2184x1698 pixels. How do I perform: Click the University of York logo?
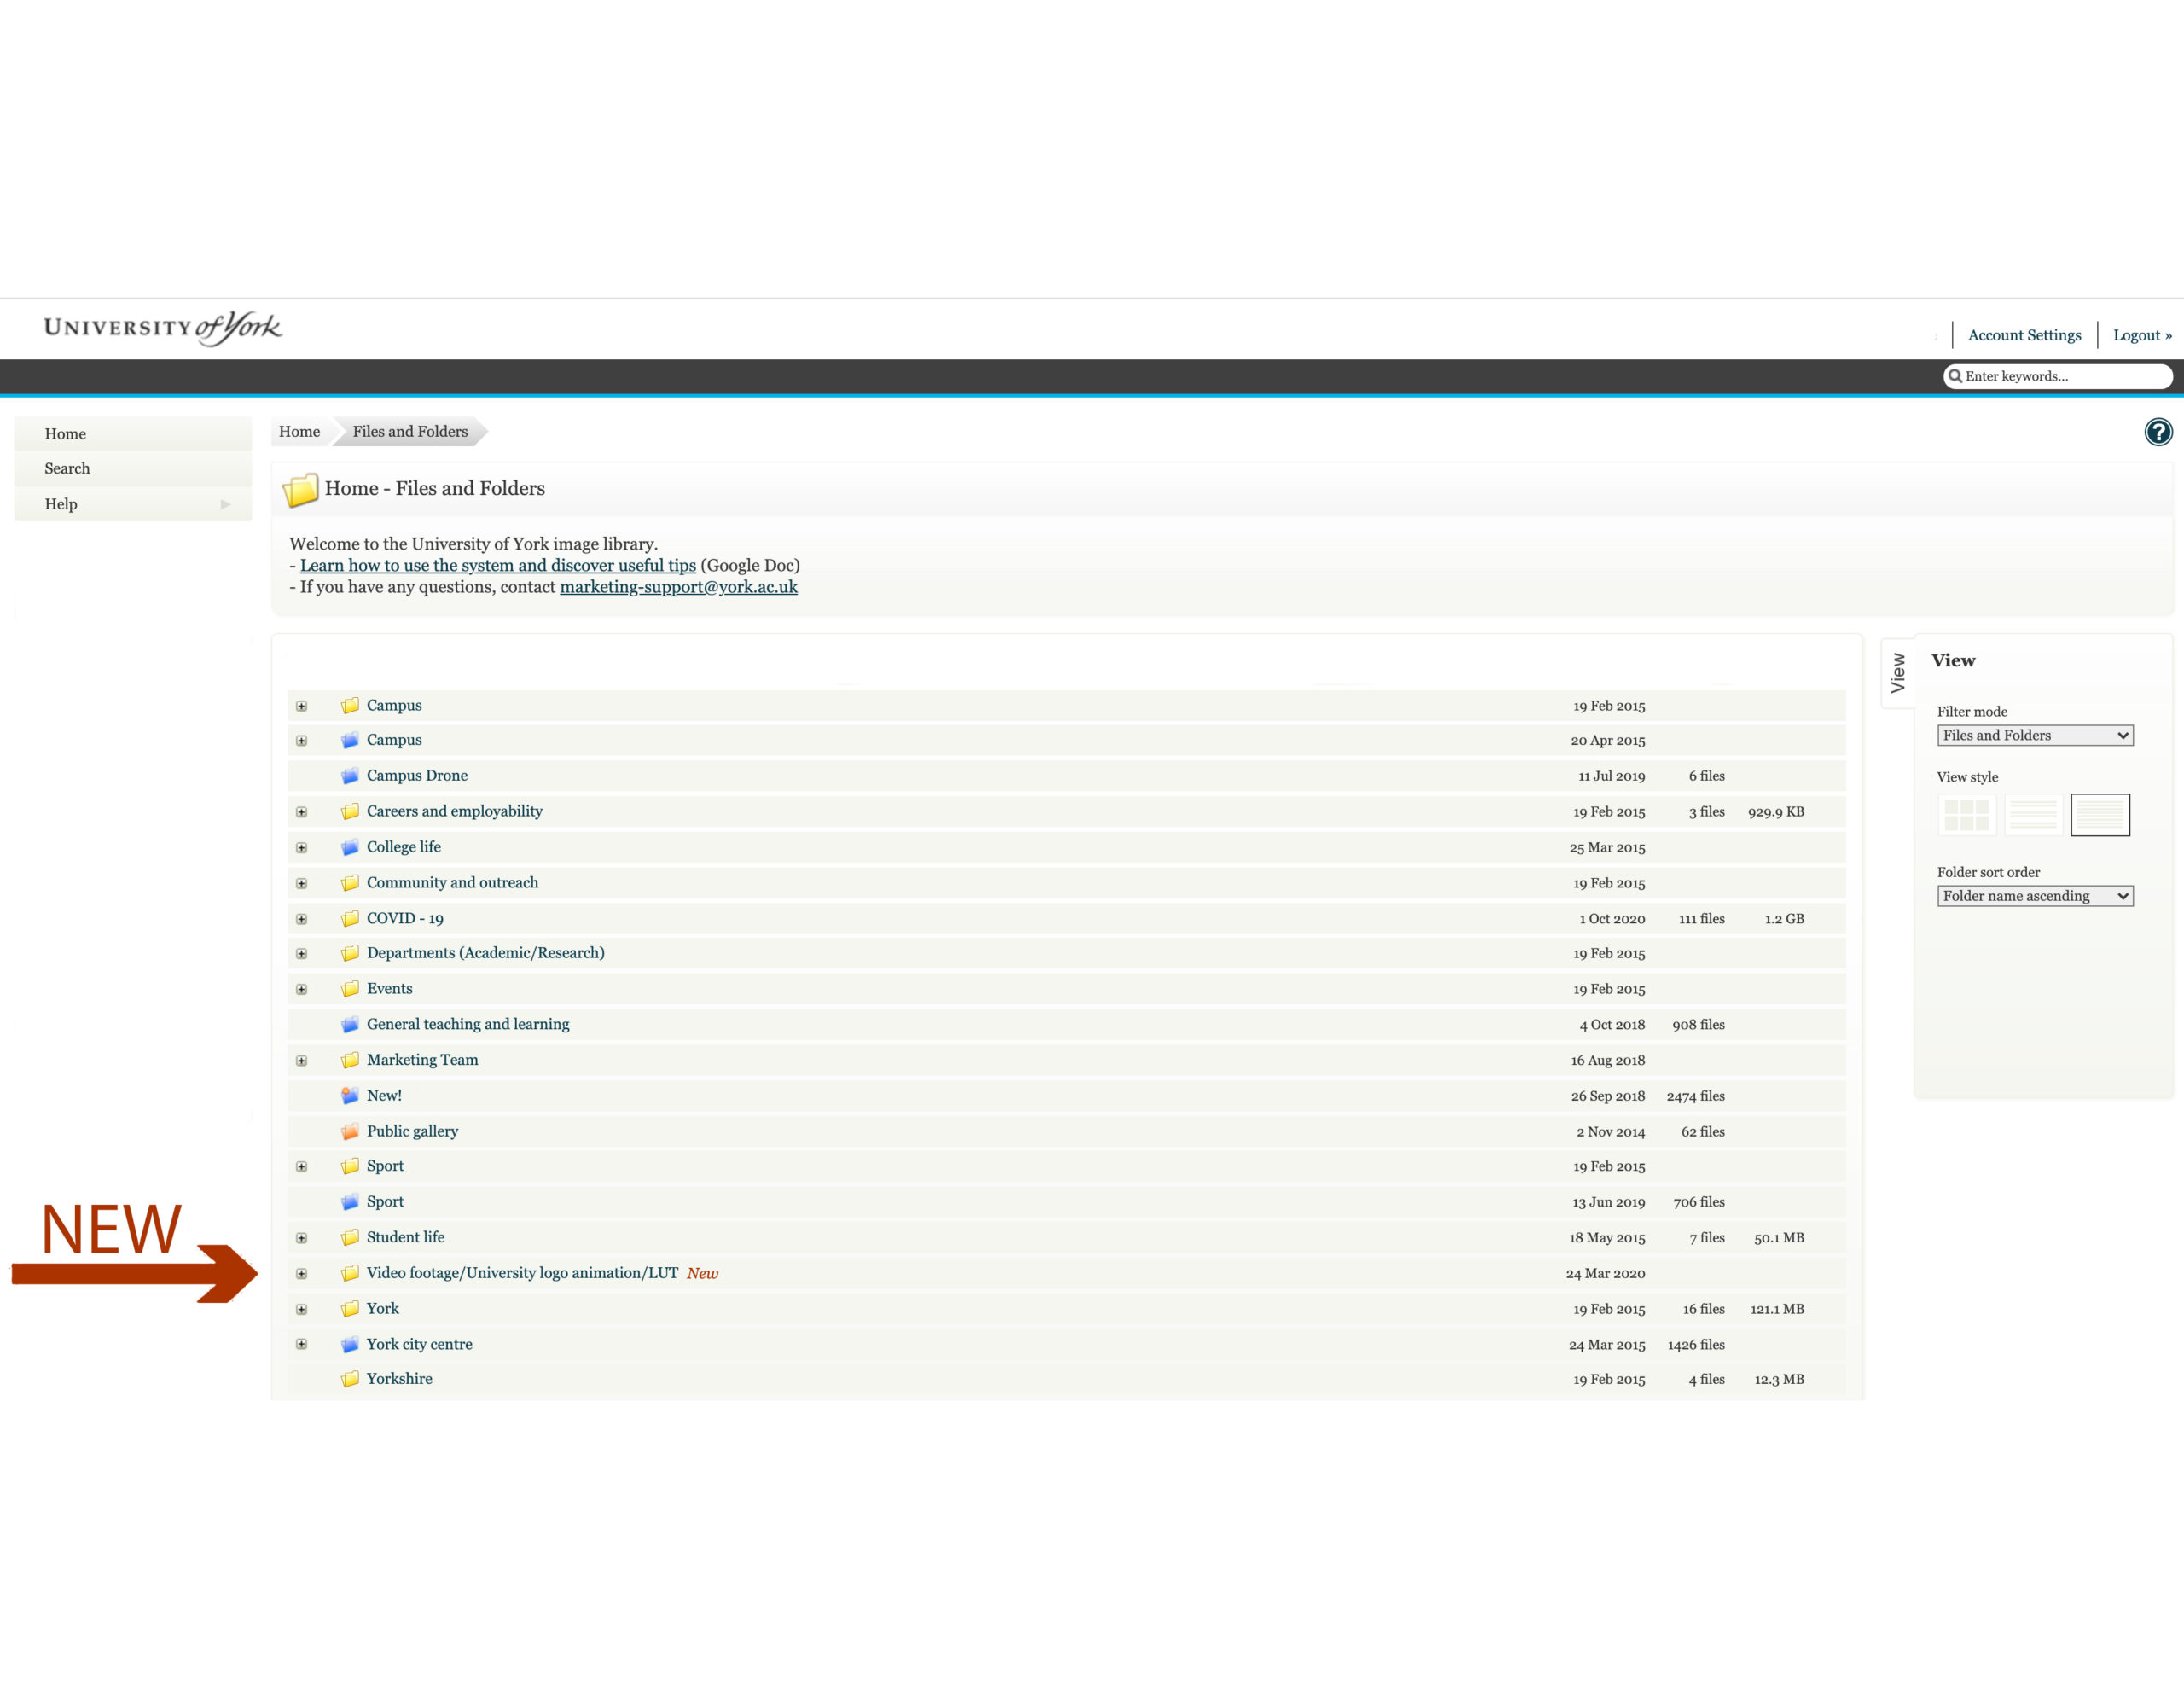click(163, 328)
